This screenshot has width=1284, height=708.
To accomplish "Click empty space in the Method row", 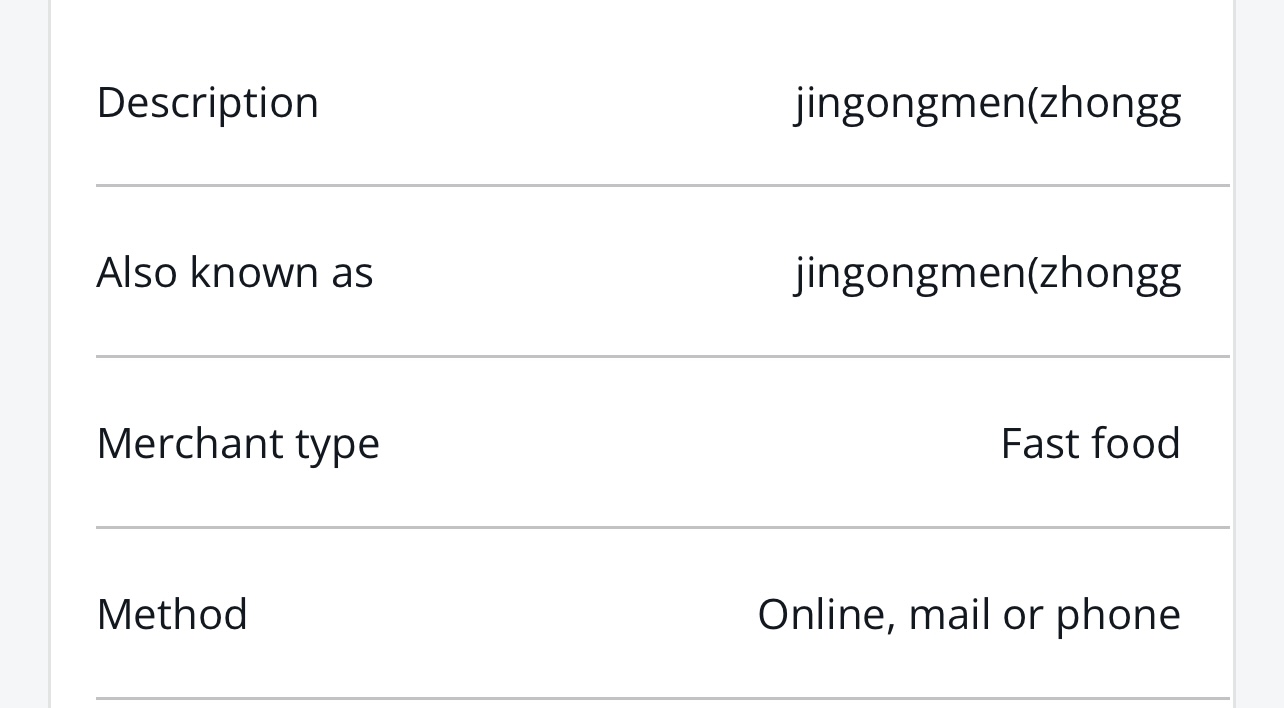I will coord(500,614).
